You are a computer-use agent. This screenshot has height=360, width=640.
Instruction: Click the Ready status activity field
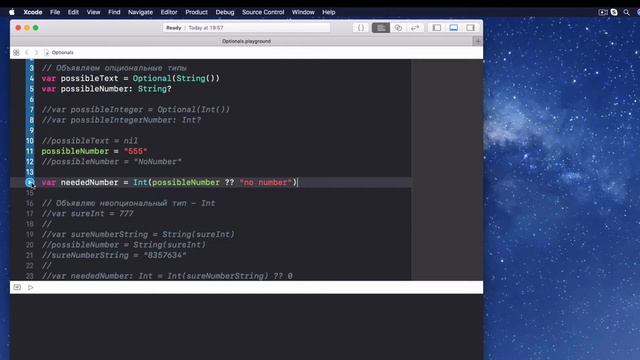point(247,28)
